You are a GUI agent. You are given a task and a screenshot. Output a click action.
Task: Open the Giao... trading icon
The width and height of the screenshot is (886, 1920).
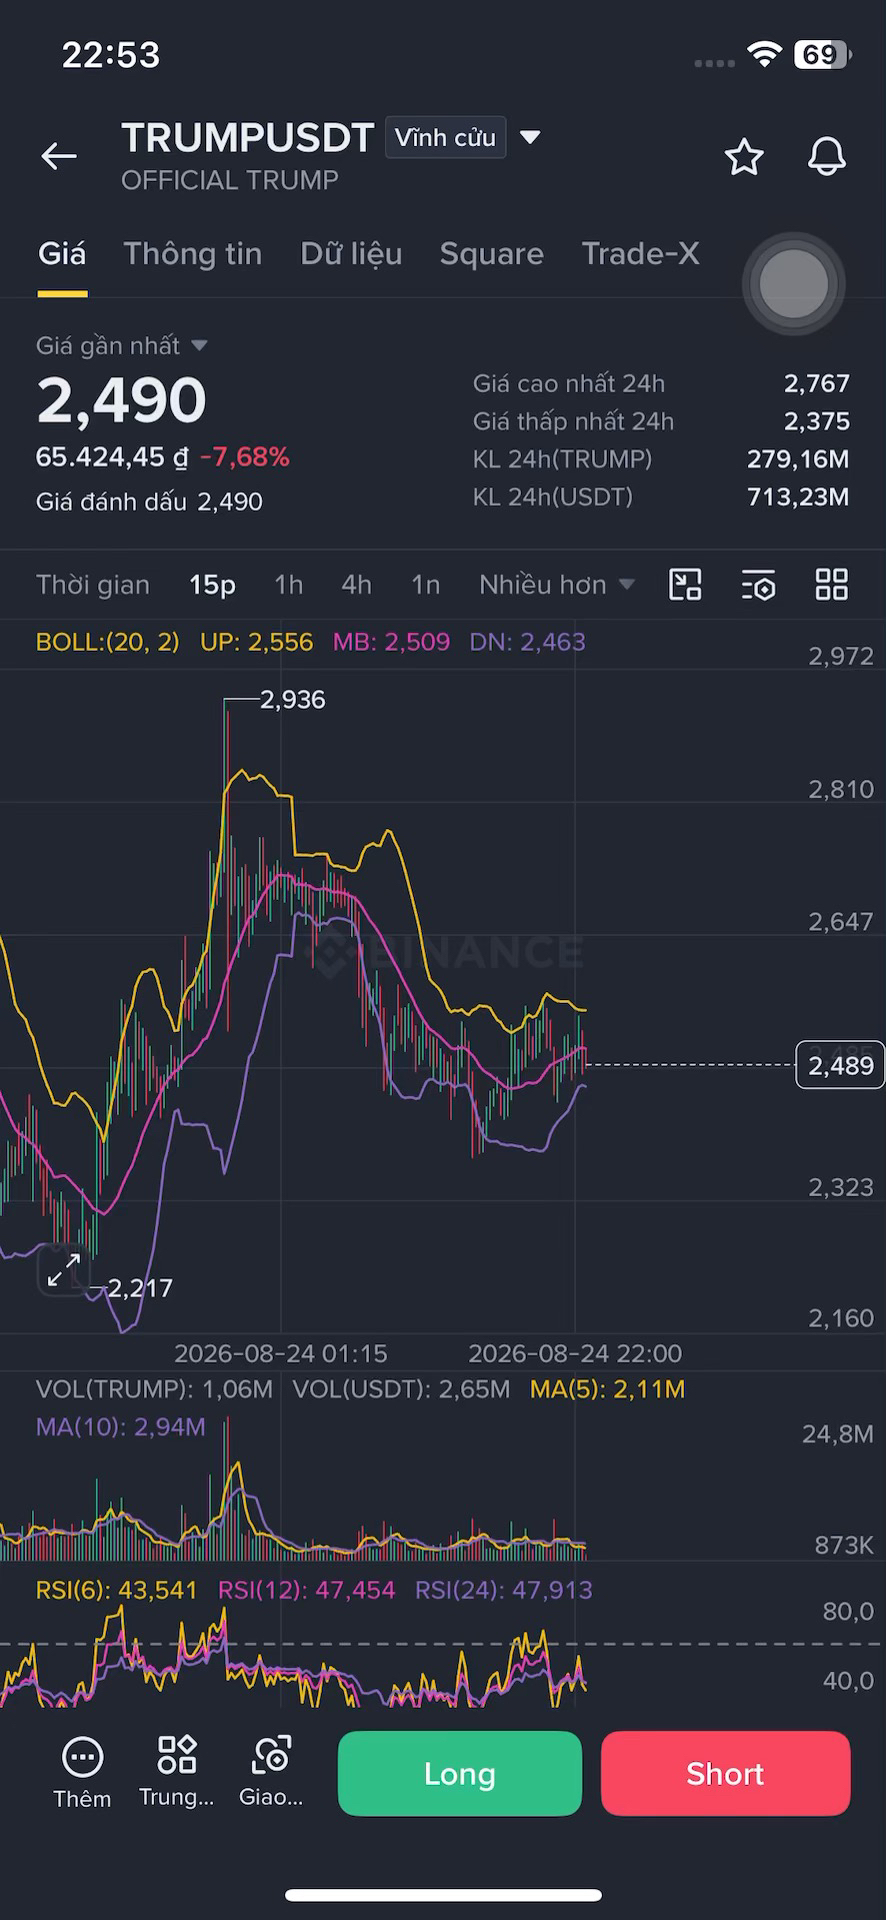[x=271, y=1773]
